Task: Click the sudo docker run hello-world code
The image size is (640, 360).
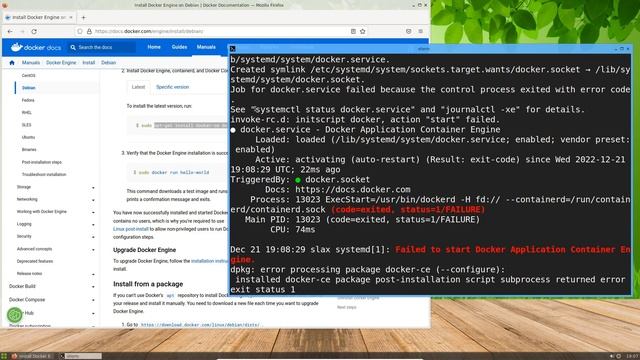Action: point(171,173)
